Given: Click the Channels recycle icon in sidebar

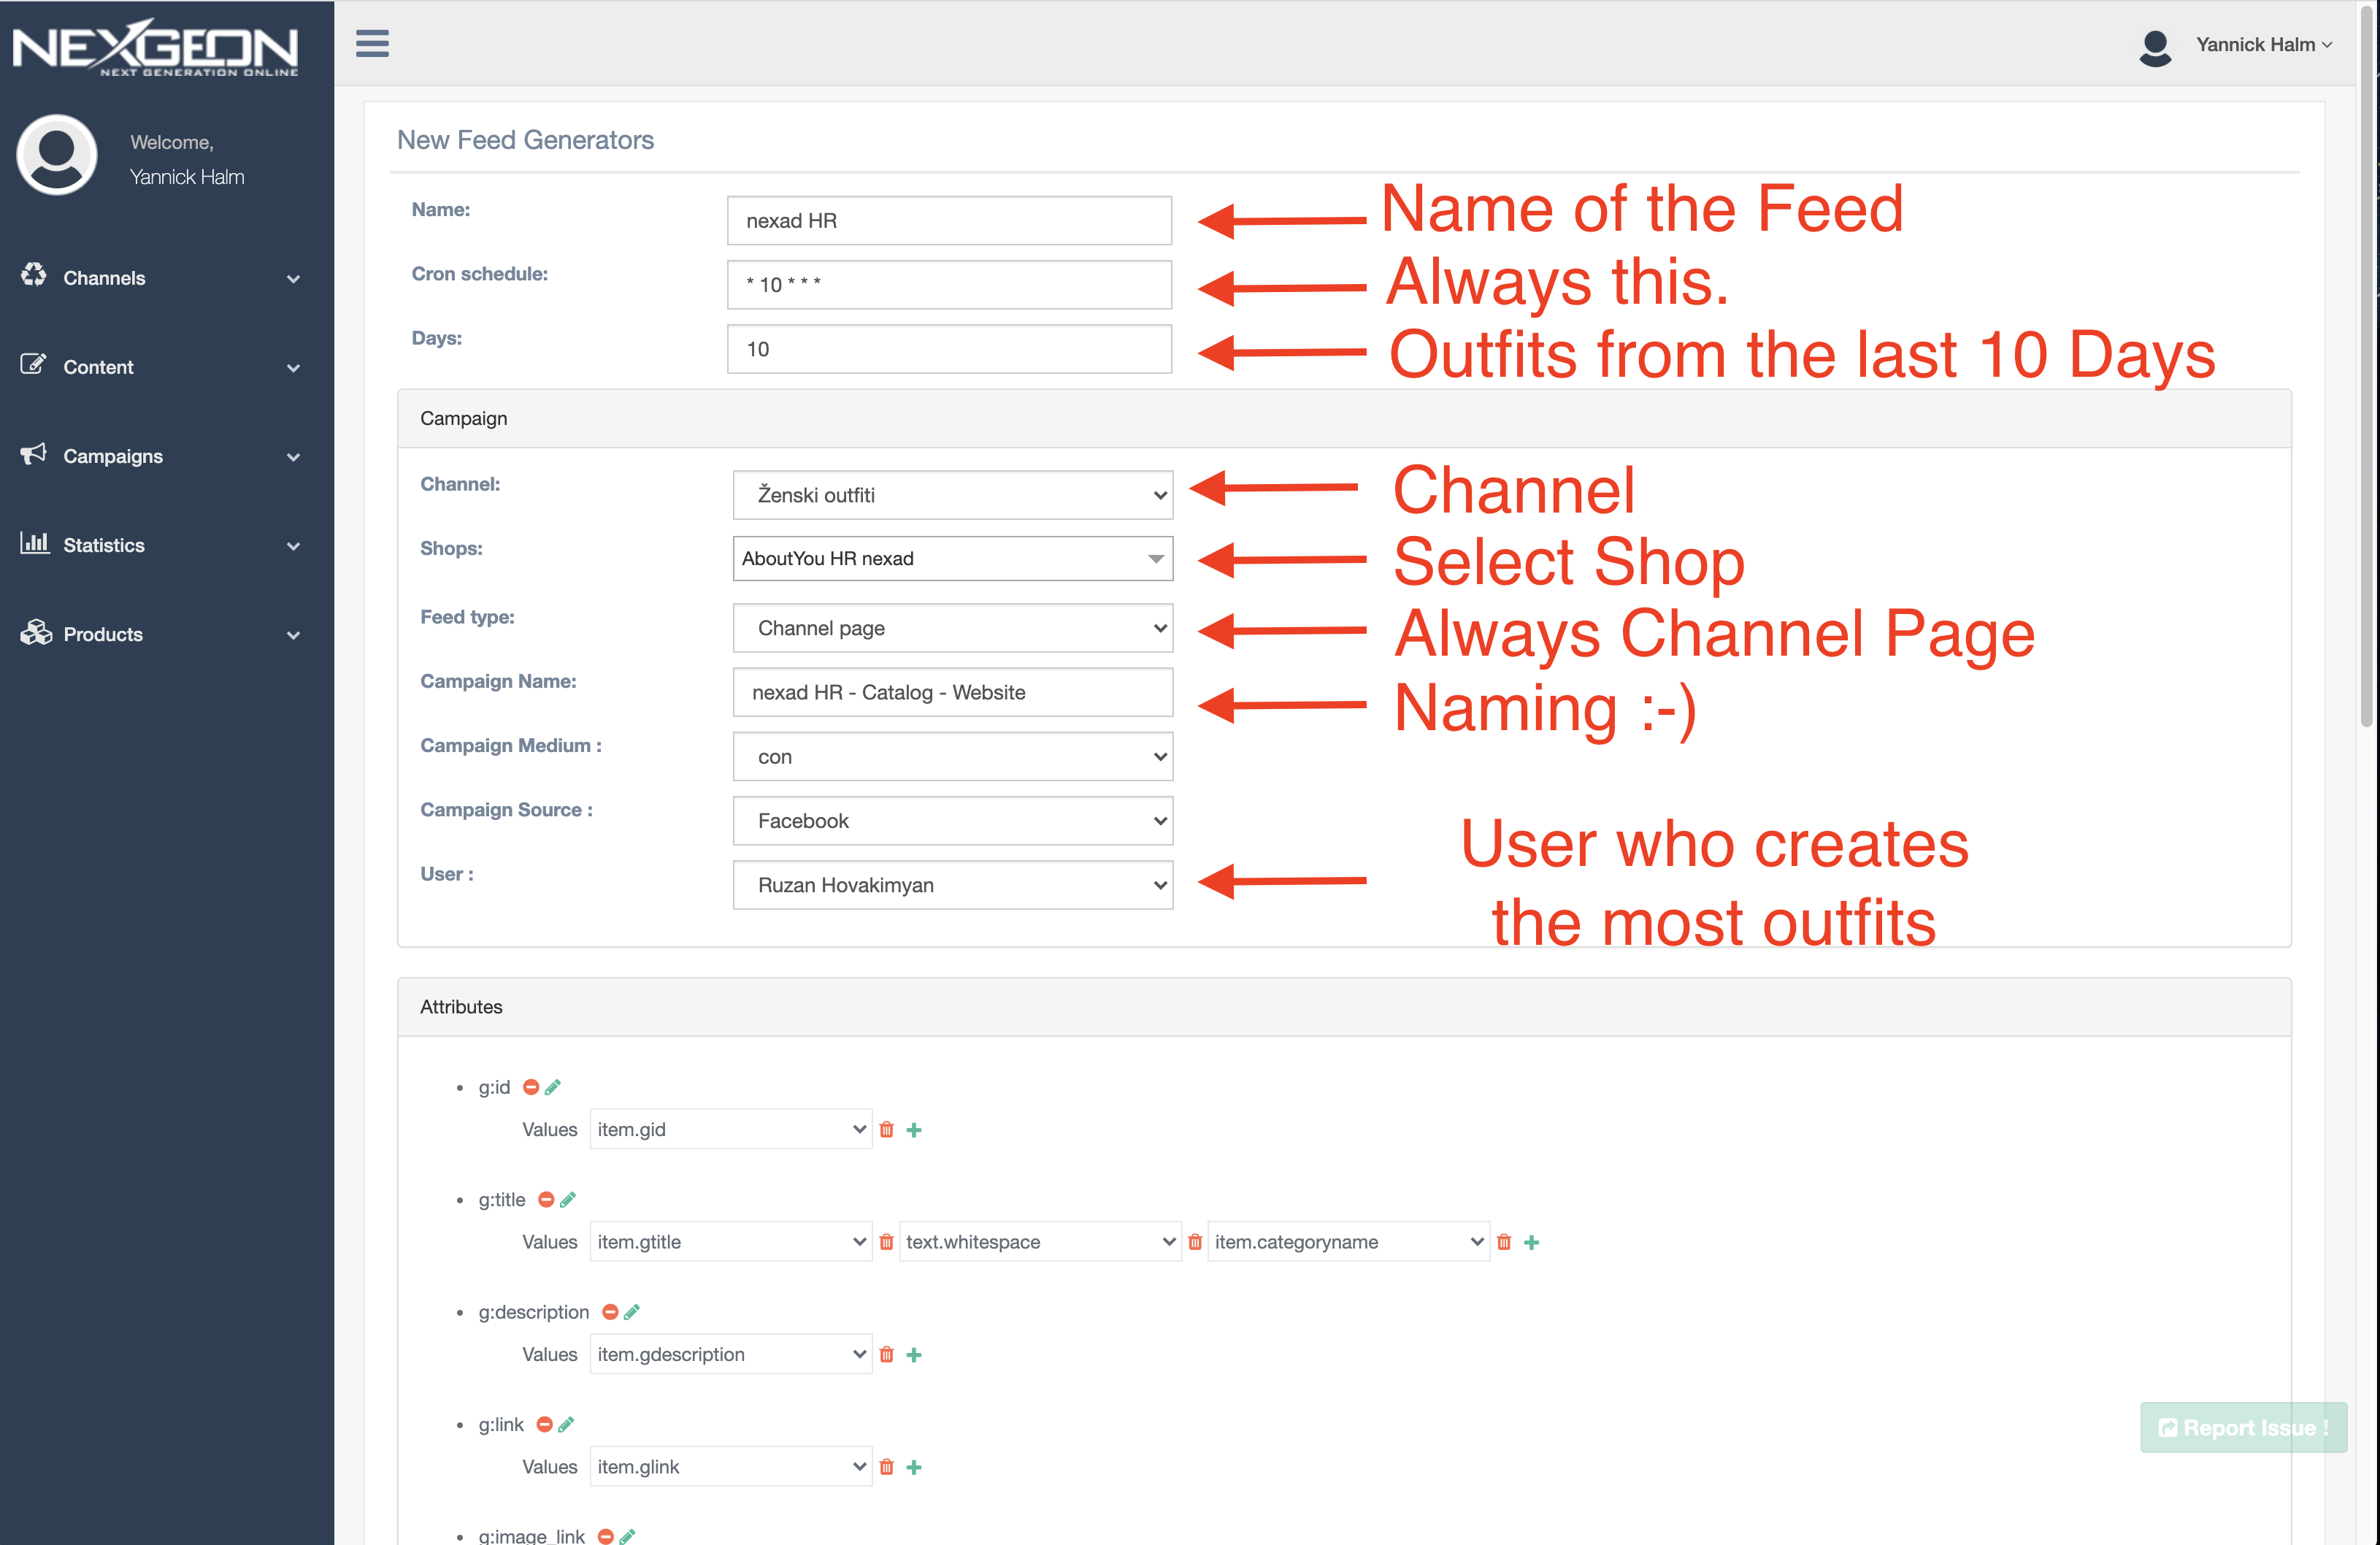Looking at the screenshot, I should click(x=33, y=277).
